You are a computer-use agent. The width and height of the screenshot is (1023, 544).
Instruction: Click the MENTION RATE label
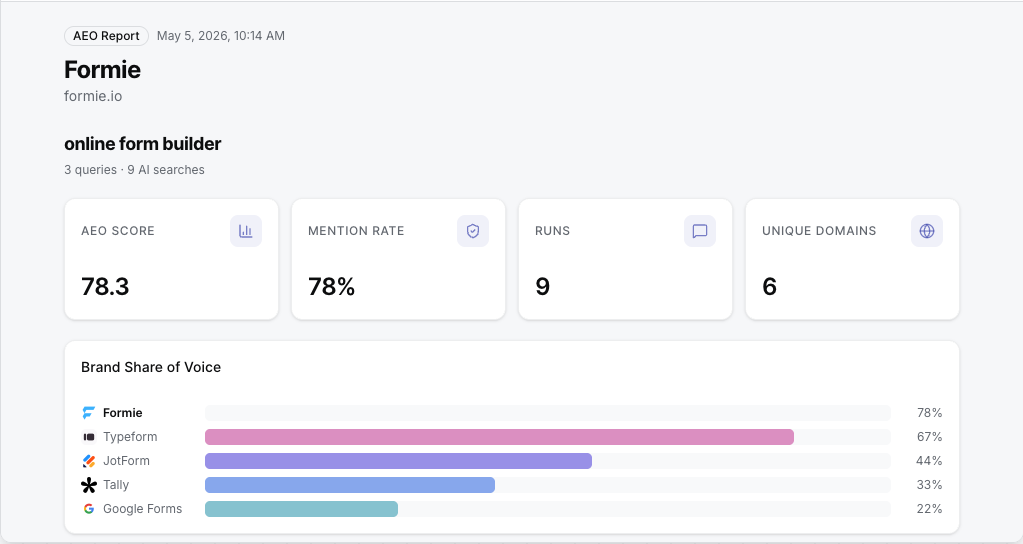(x=356, y=231)
